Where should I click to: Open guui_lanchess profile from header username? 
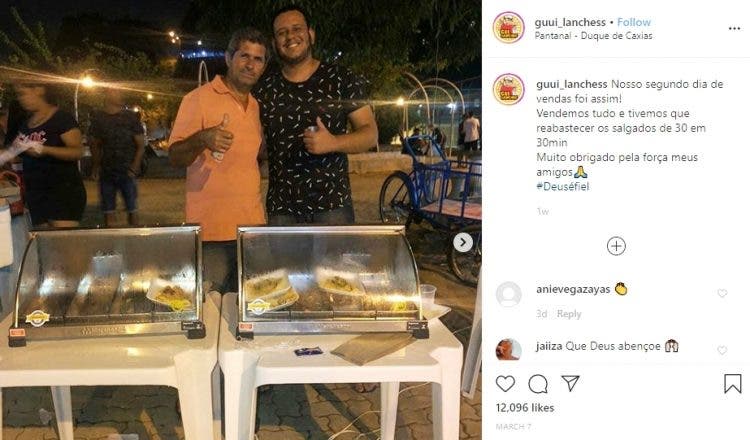coord(570,22)
